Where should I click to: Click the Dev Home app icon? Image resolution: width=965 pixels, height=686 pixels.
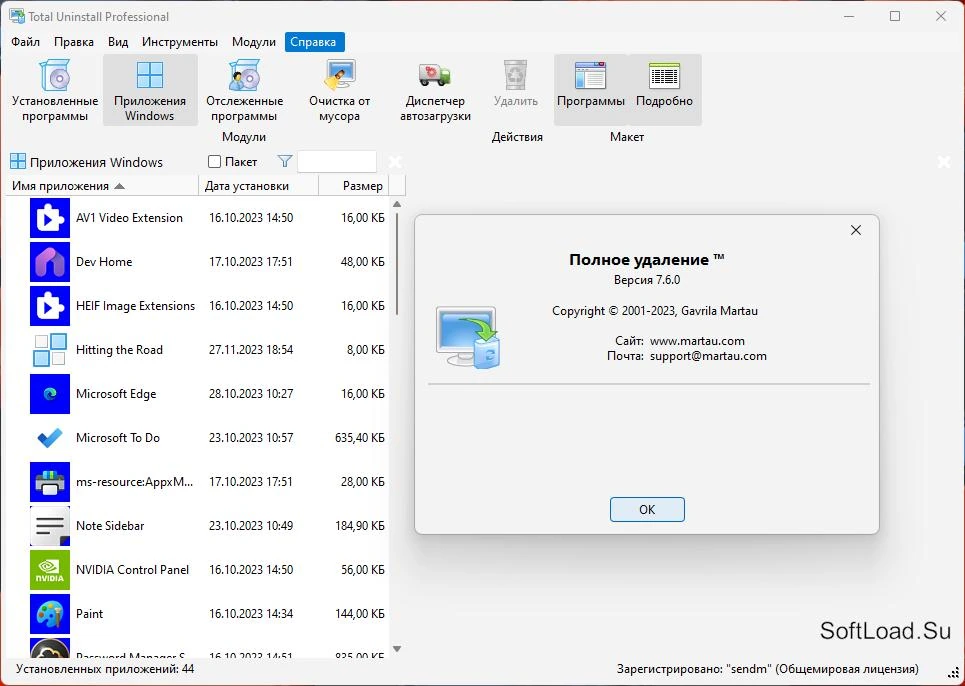50,262
